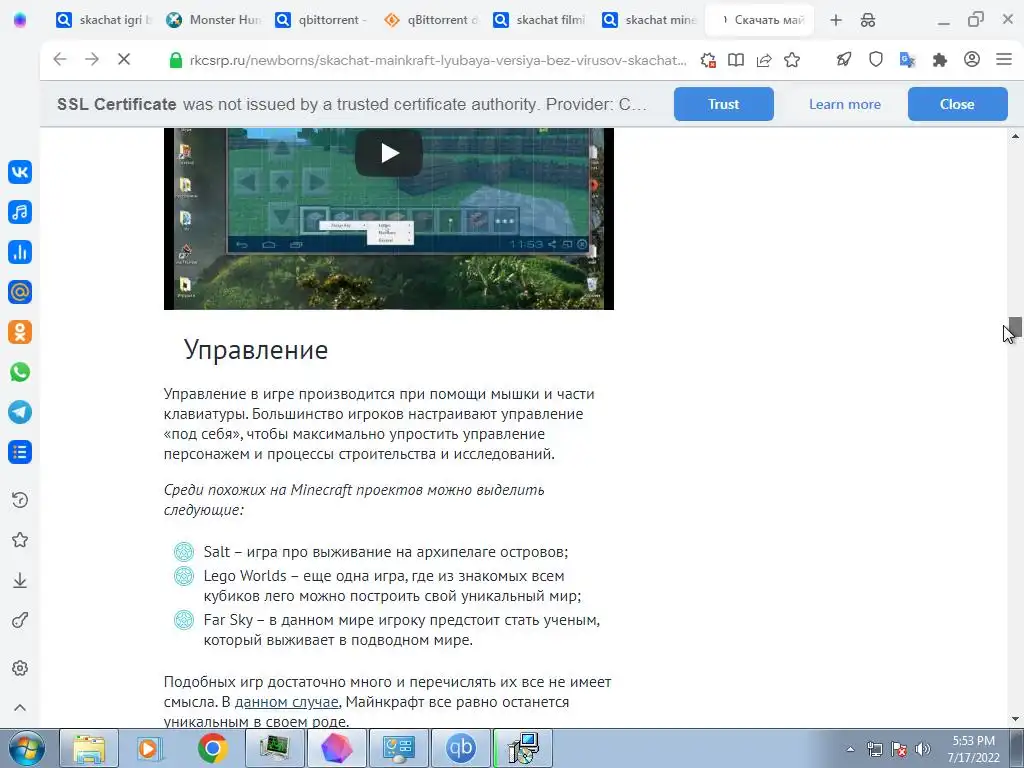This screenshot has height=768, width=1024.
Task: Click the rocket turbo icon in toolbar
Action: point(844,60)
